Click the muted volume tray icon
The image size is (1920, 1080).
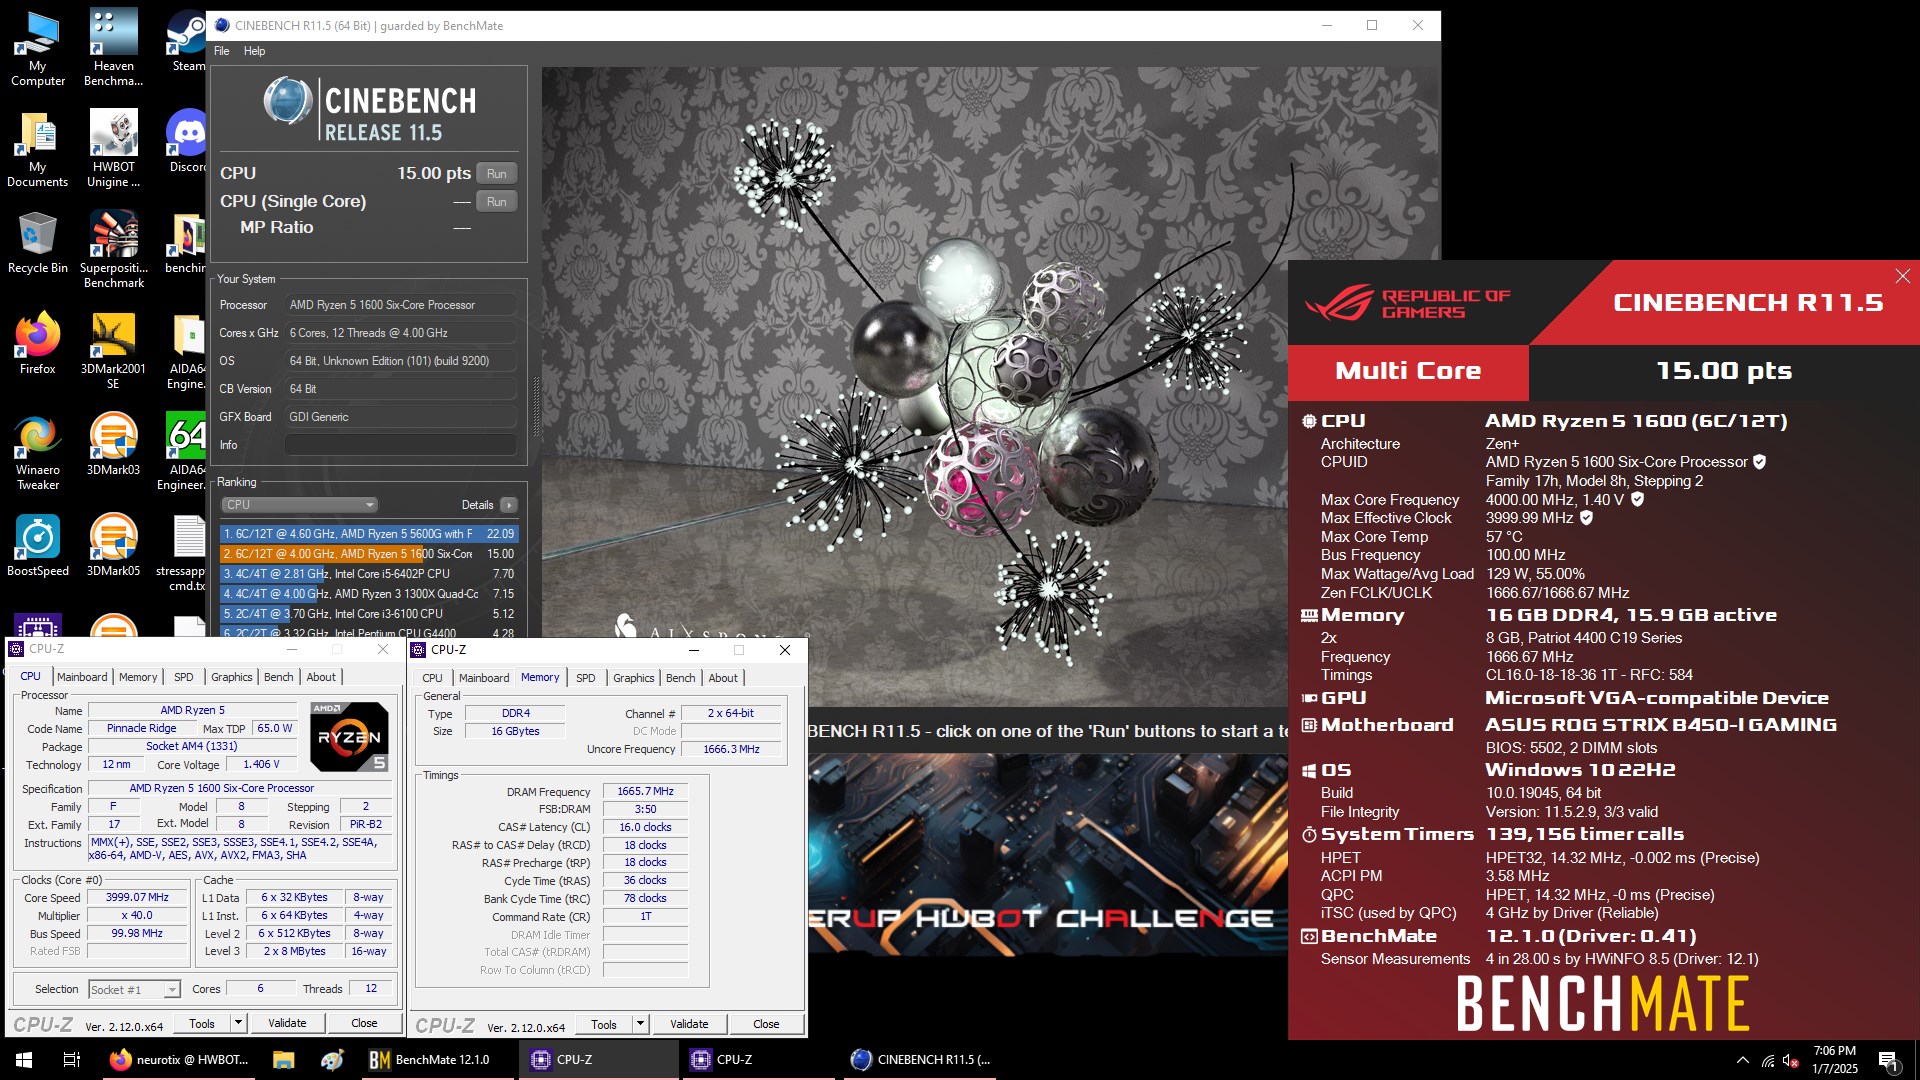(x=1791, y=1060)
